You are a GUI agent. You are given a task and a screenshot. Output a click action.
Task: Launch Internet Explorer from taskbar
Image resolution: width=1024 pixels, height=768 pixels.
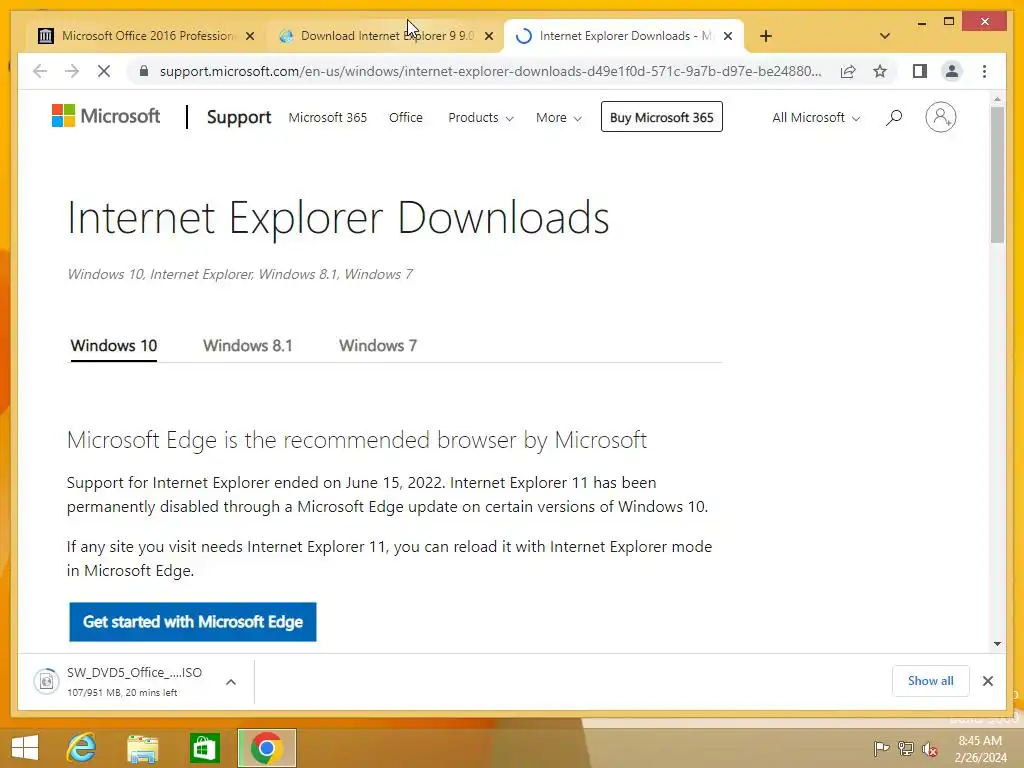coord(82,747)
